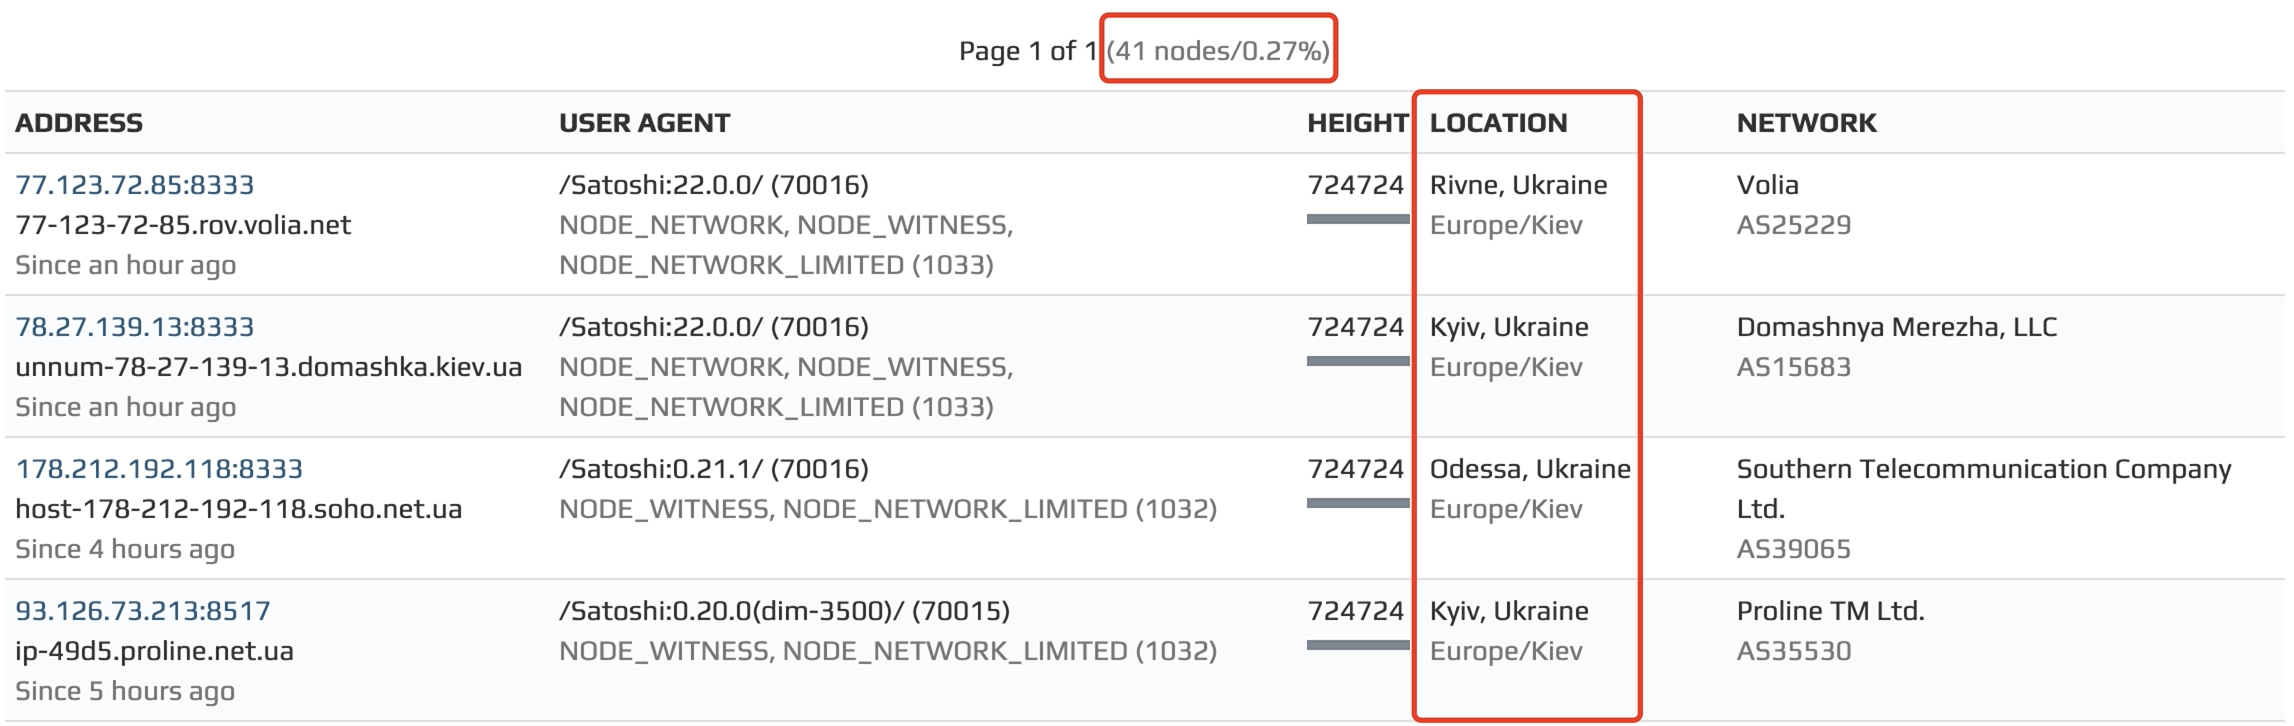Image resolution: width=2294 pixels, height=726 pixels.
Task: Click the Rivne, Ukraine location cell
Action: click(x=1518, y=185)
